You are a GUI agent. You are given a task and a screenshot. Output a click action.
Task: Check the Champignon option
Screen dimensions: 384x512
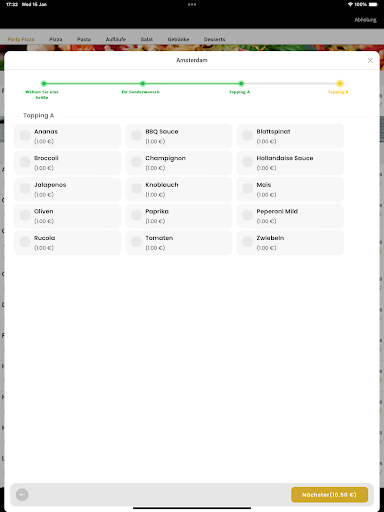[x=136, y=162]
